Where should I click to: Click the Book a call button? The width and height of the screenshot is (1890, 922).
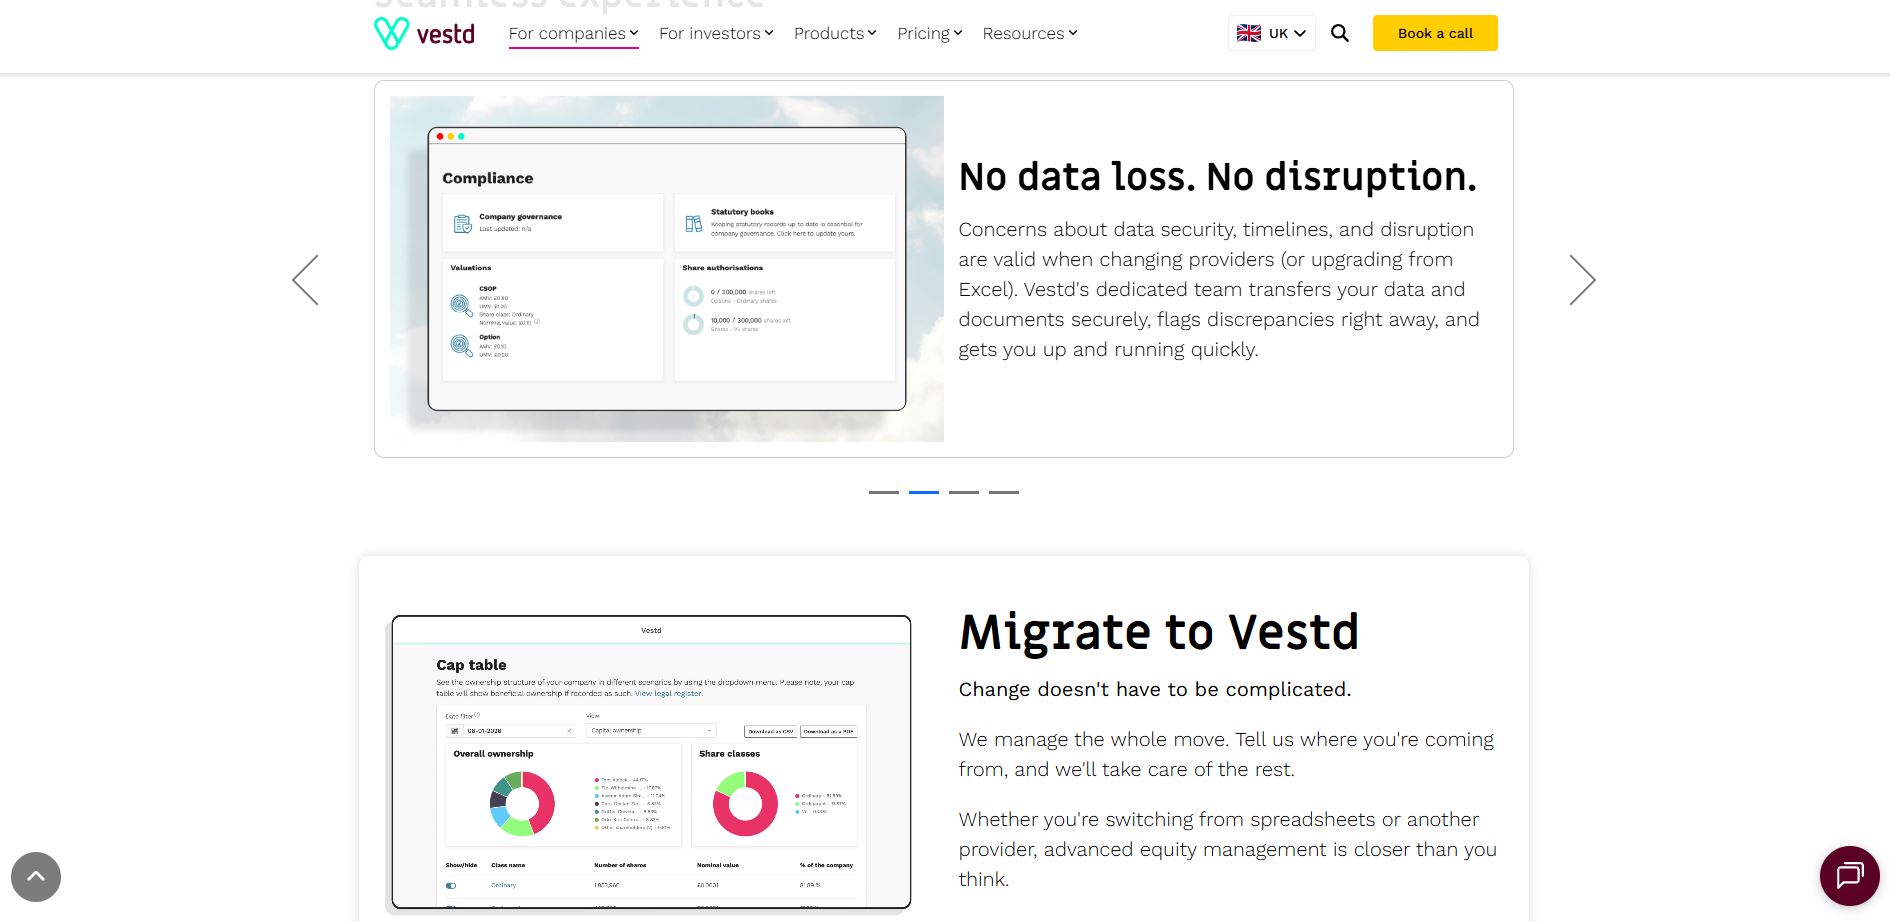click(1435, 33)
